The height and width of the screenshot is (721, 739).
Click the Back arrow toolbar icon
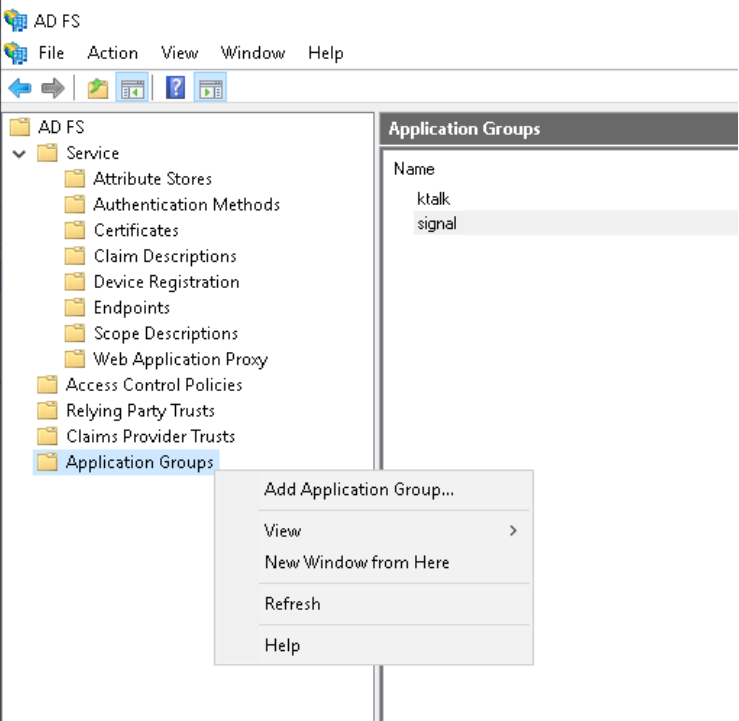(x=19, y=88)
